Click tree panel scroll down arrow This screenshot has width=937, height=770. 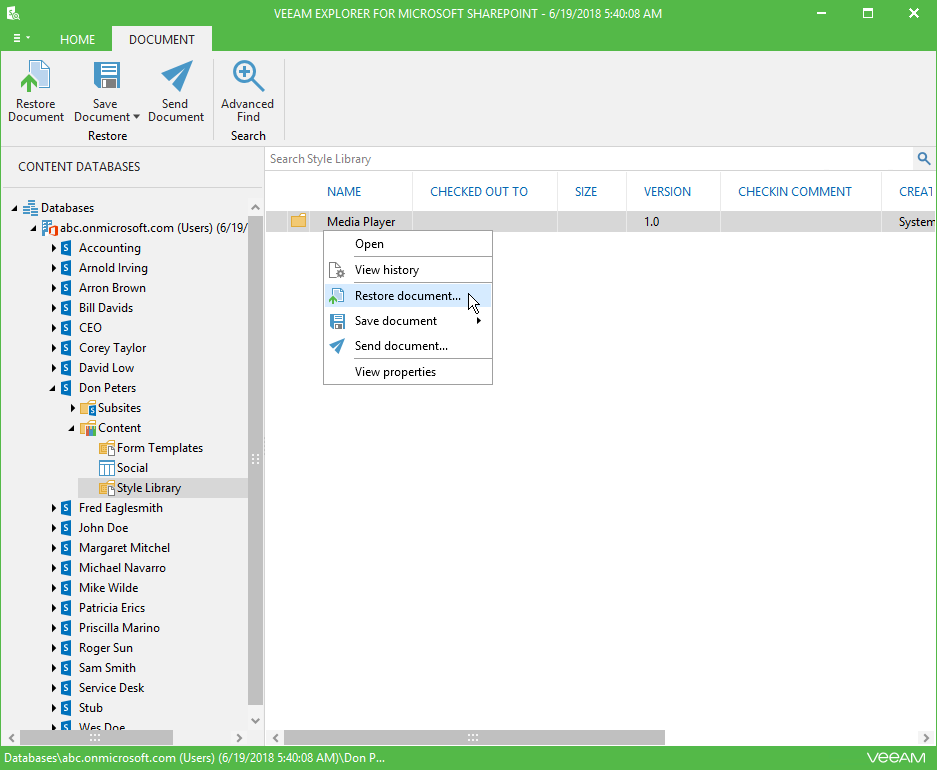click(256, 720)
